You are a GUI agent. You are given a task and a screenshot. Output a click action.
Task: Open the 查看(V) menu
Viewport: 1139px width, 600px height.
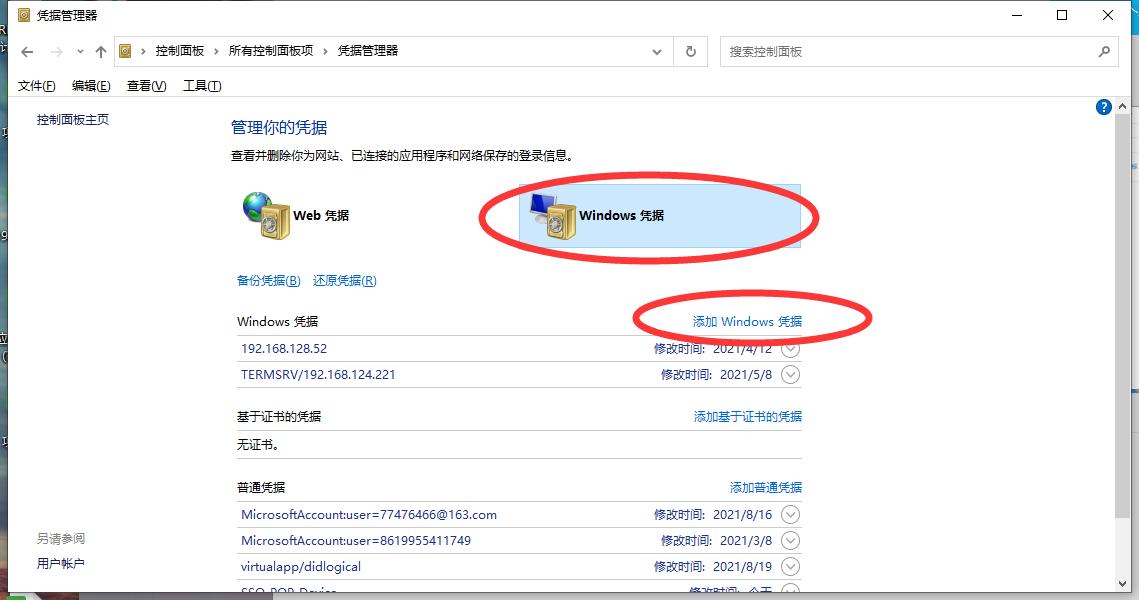tap(147, 86)
